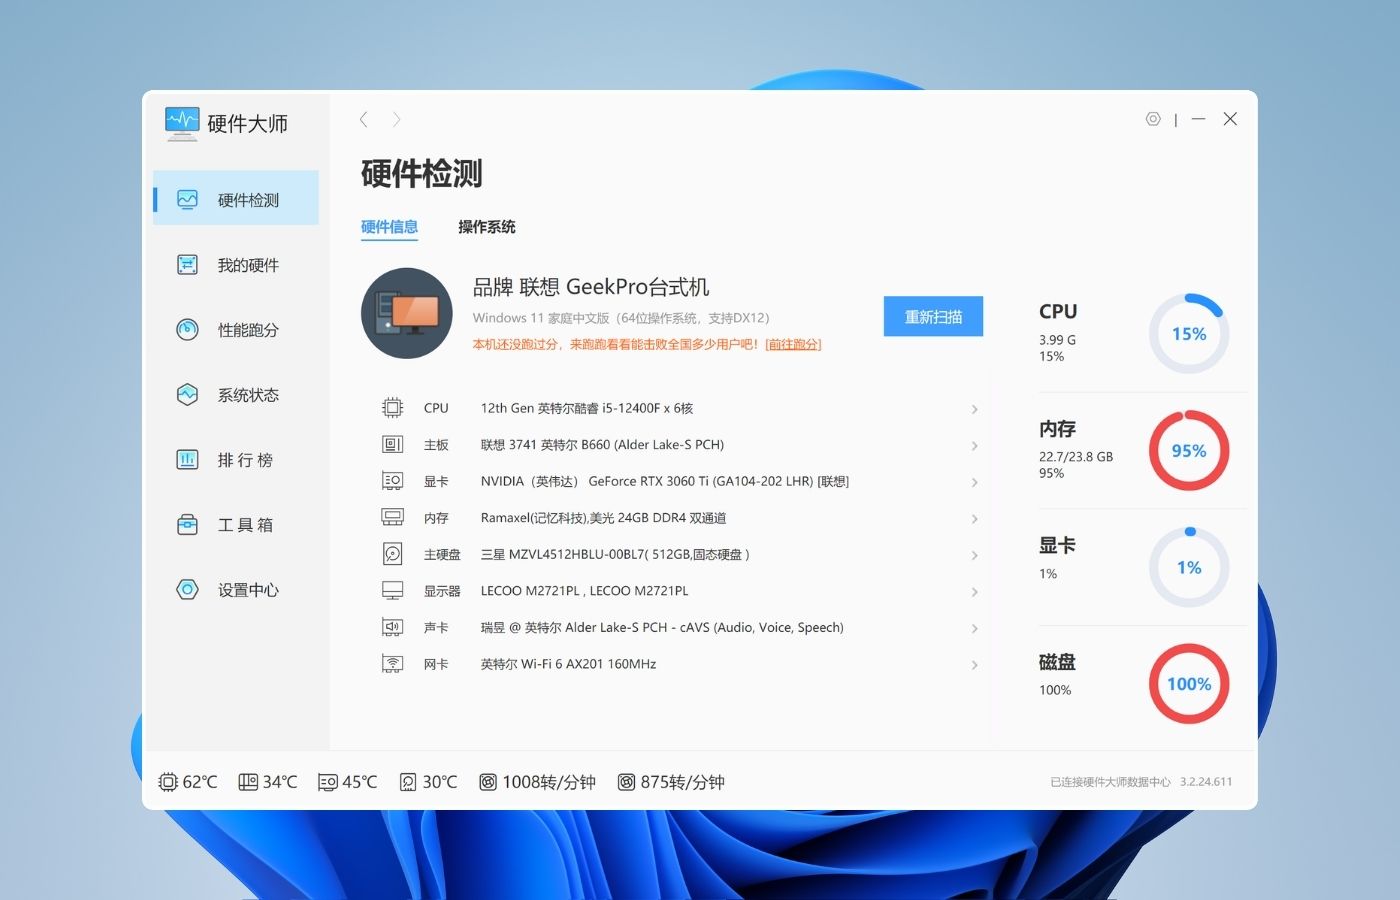Select 硬件检测 in the sidebar

point(236,197)
